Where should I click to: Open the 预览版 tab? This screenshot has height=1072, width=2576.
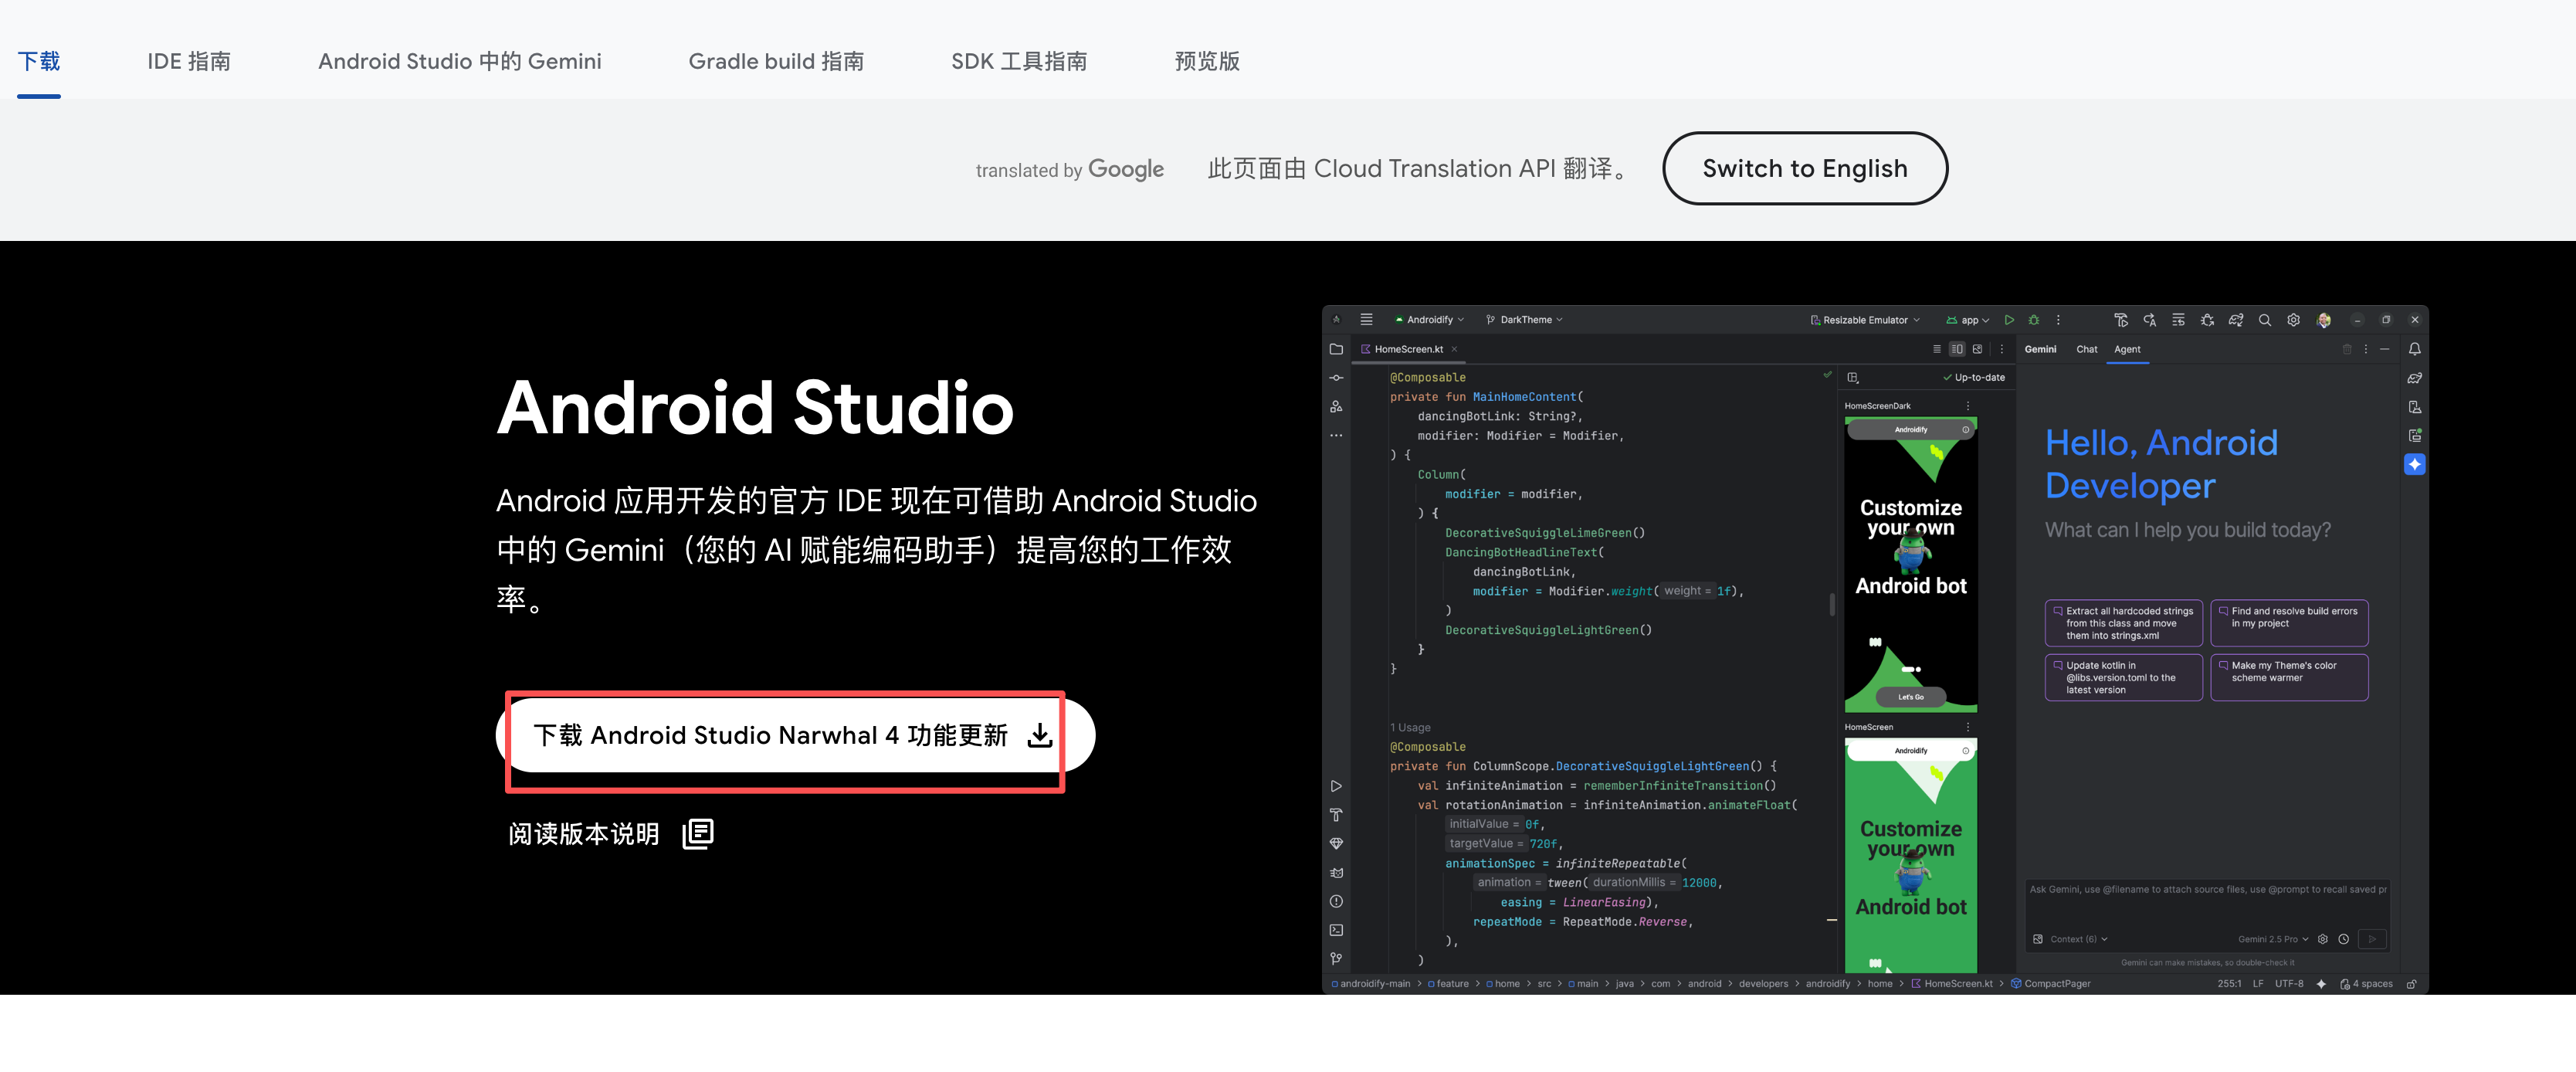[1207, 61]
